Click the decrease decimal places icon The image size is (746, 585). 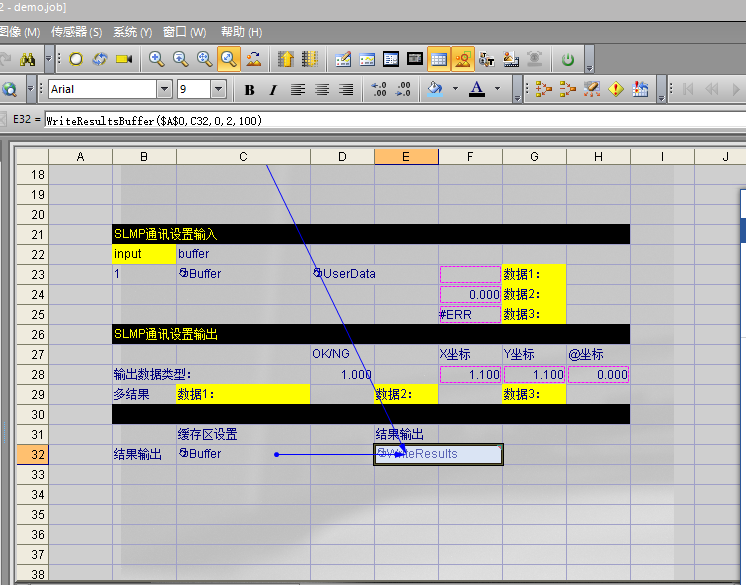[379, 89]
